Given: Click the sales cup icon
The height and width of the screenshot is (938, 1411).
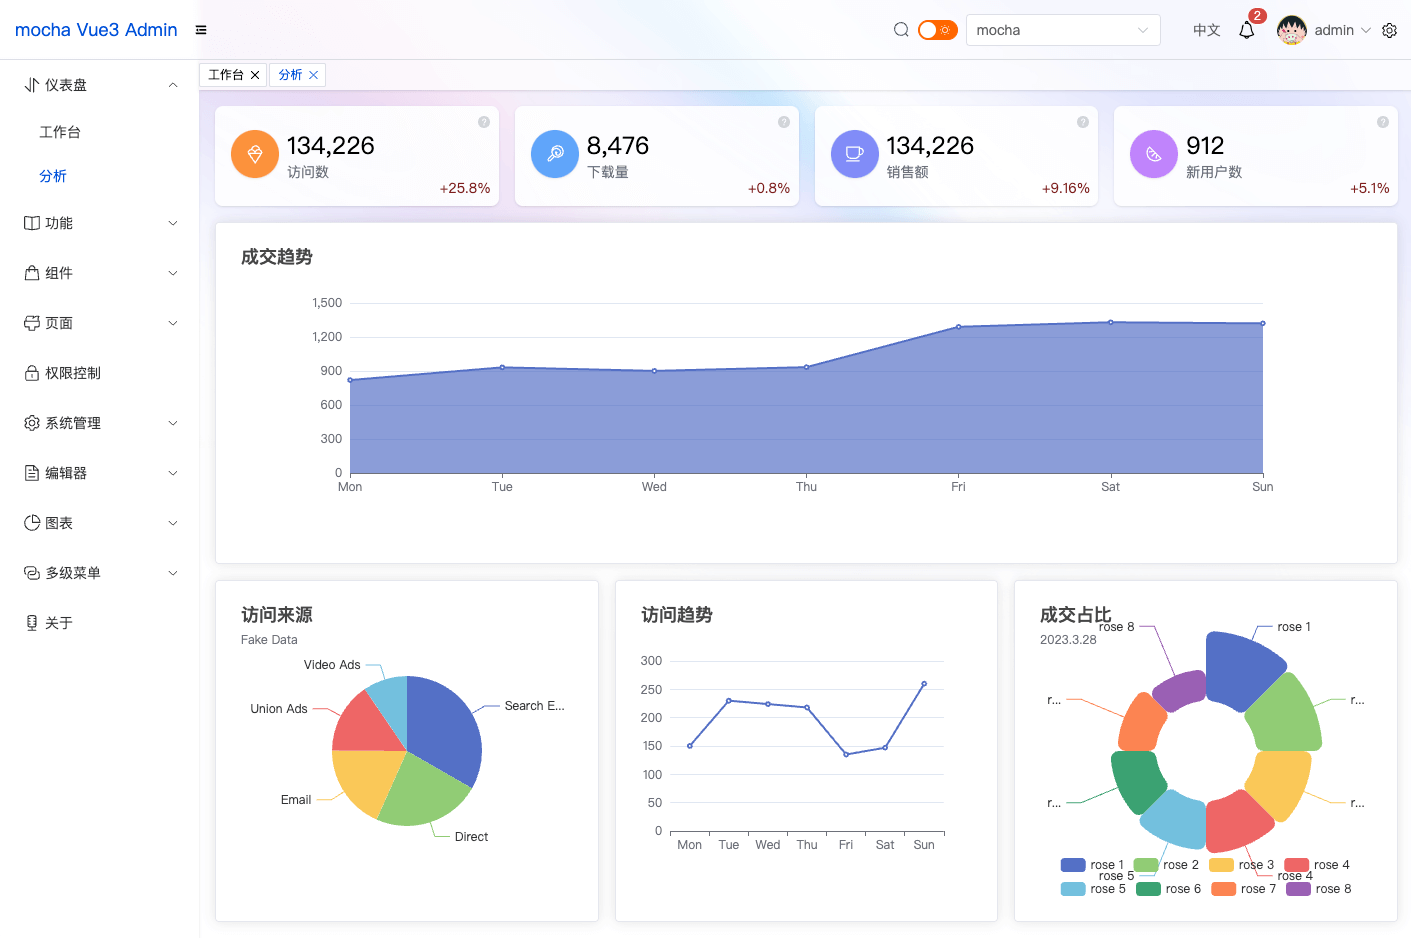Looking at the screenshot, I should pos(855,154).
